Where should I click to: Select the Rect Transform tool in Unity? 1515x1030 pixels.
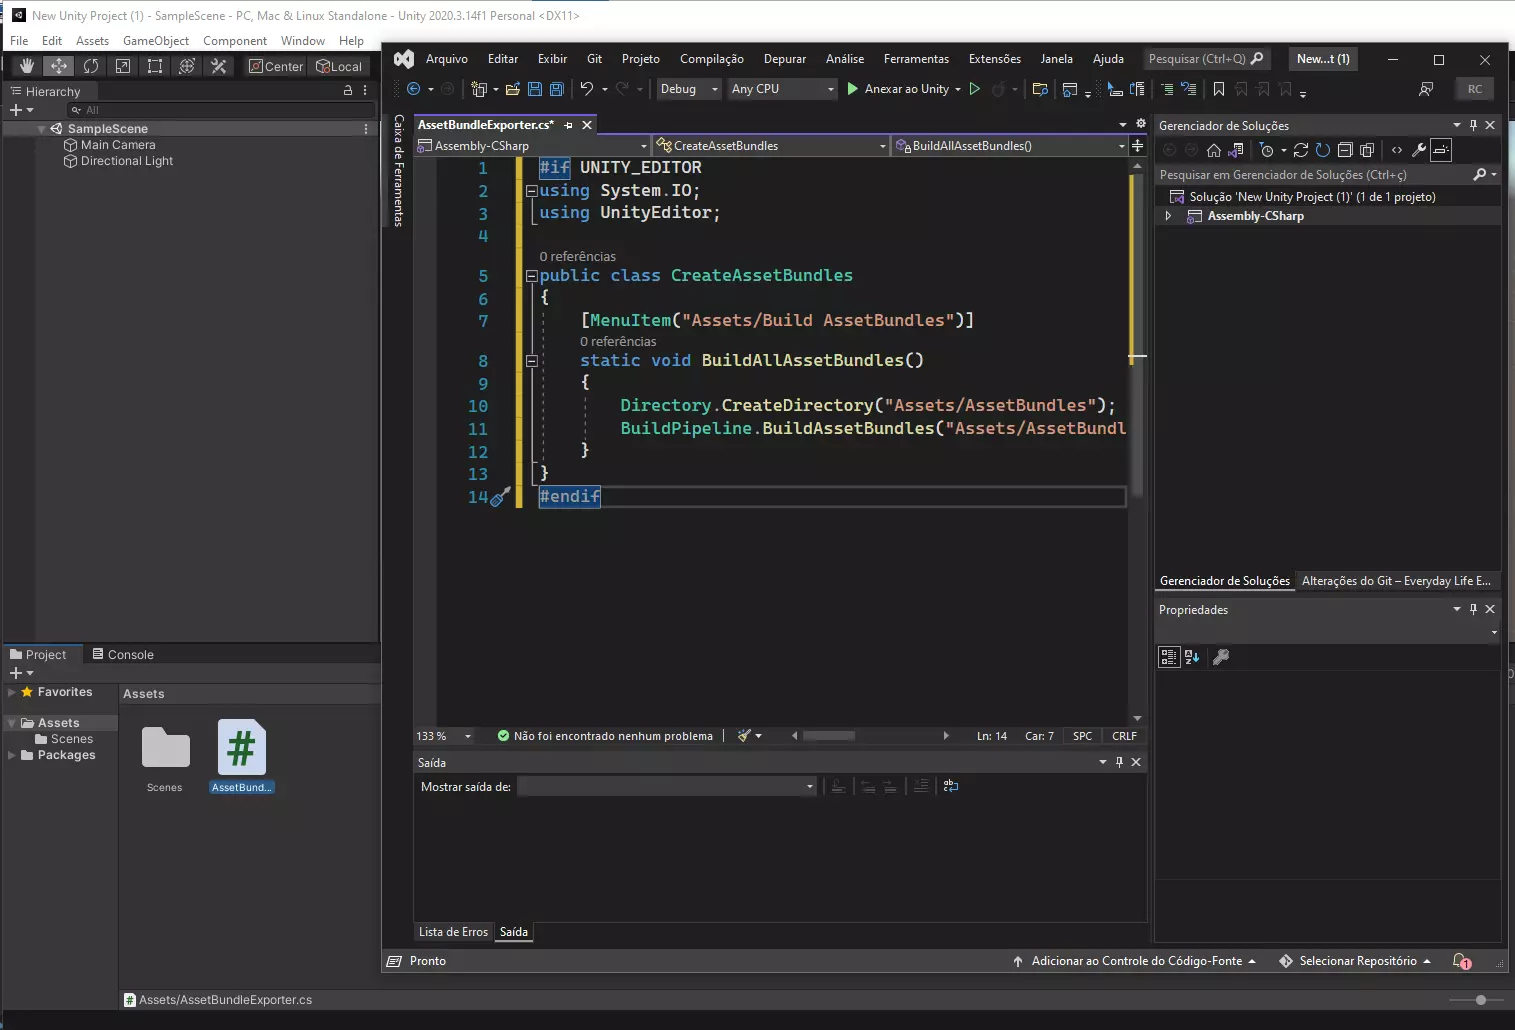155,66
